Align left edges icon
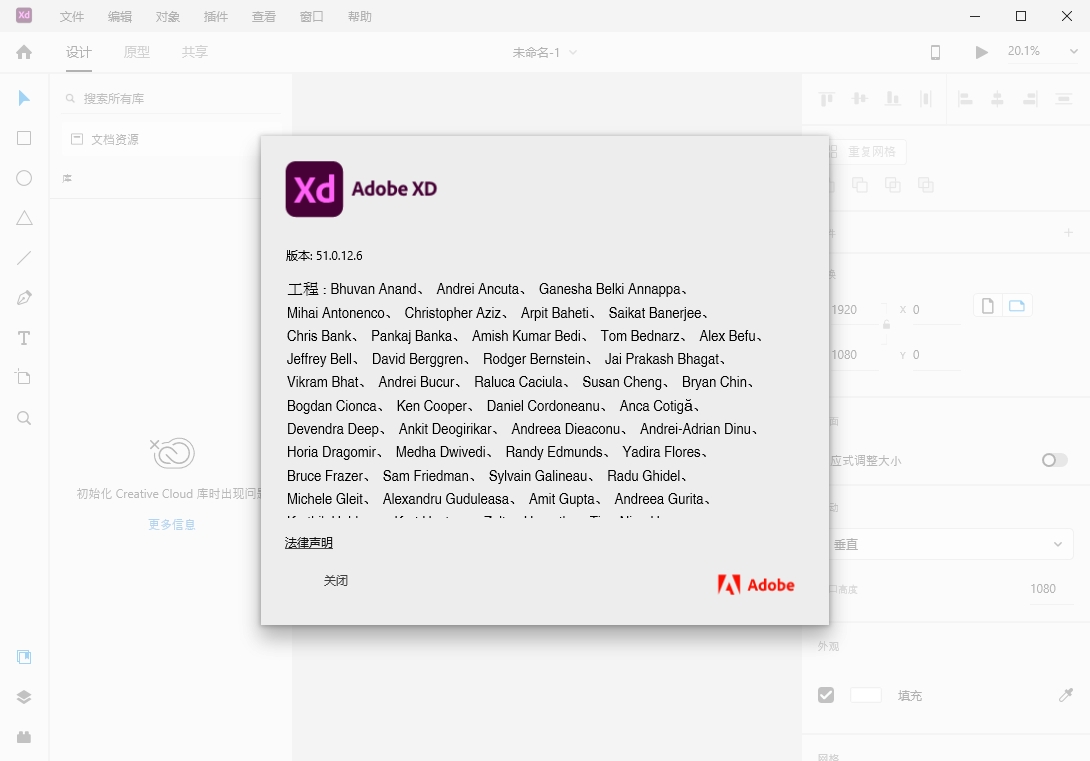This screenshot has height=761, width=1090. (965, 99)
